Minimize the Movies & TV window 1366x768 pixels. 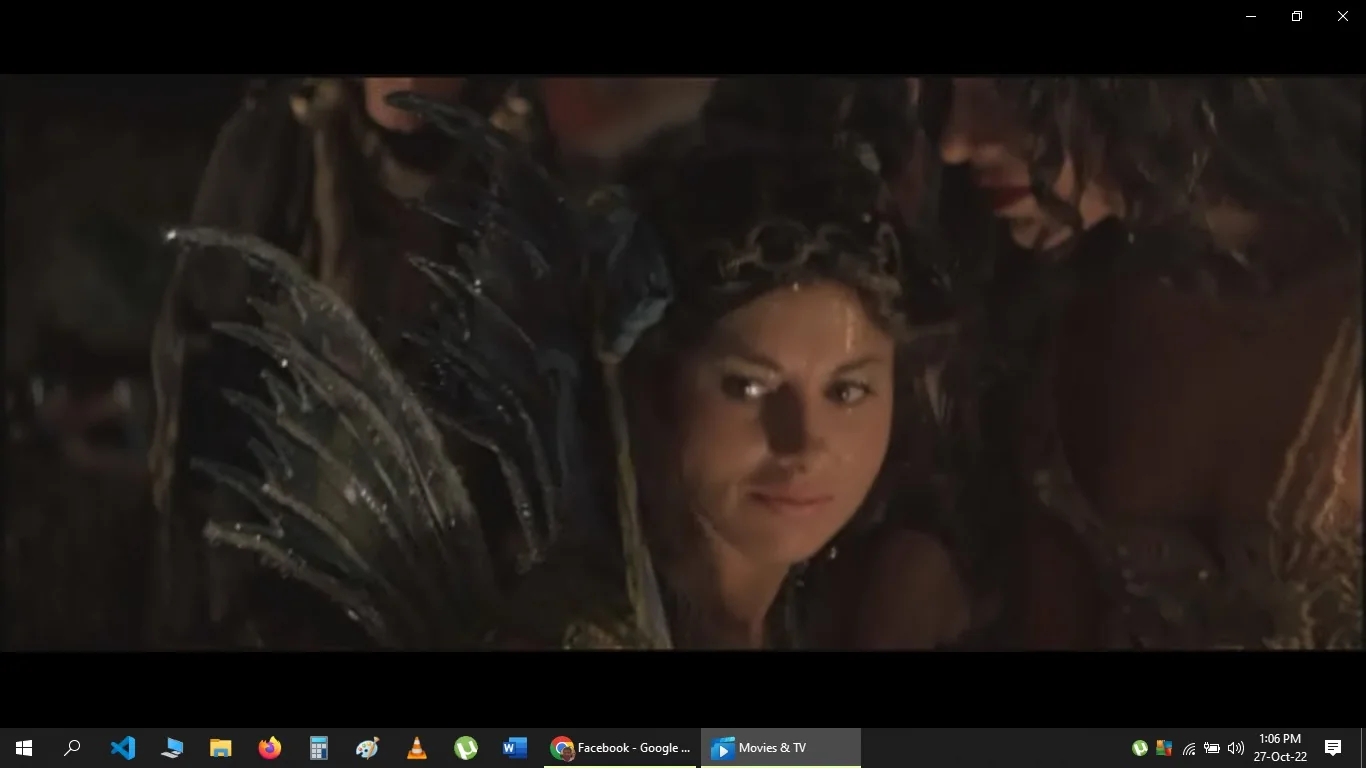1251,16
